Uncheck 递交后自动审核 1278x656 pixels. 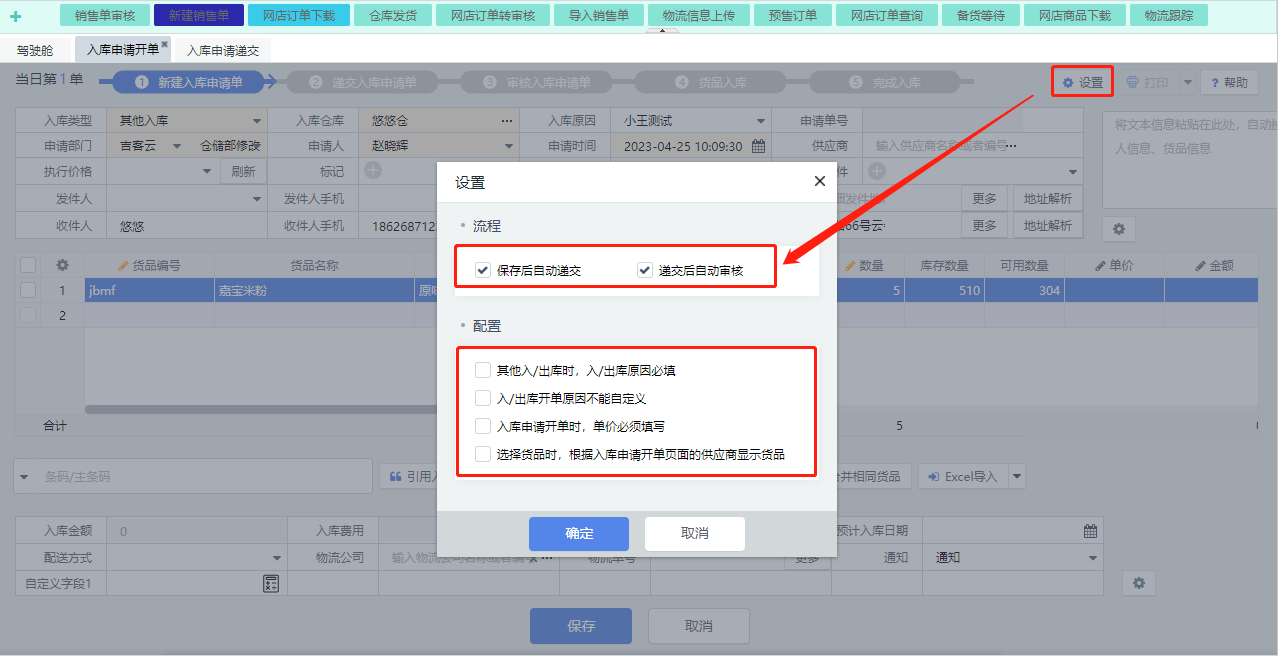point(645,270)
